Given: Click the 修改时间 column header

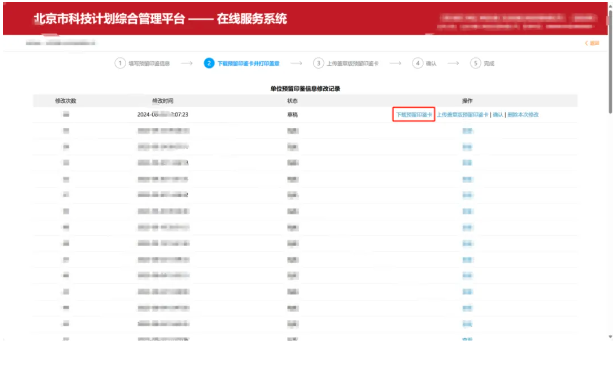Looking at the screenshot, I should (163, 101).
